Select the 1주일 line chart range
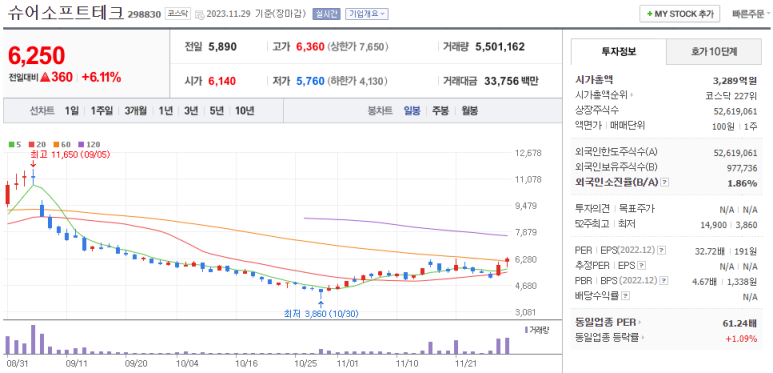The width and height of the screenshot is (773, 373). tap(102, 111)
